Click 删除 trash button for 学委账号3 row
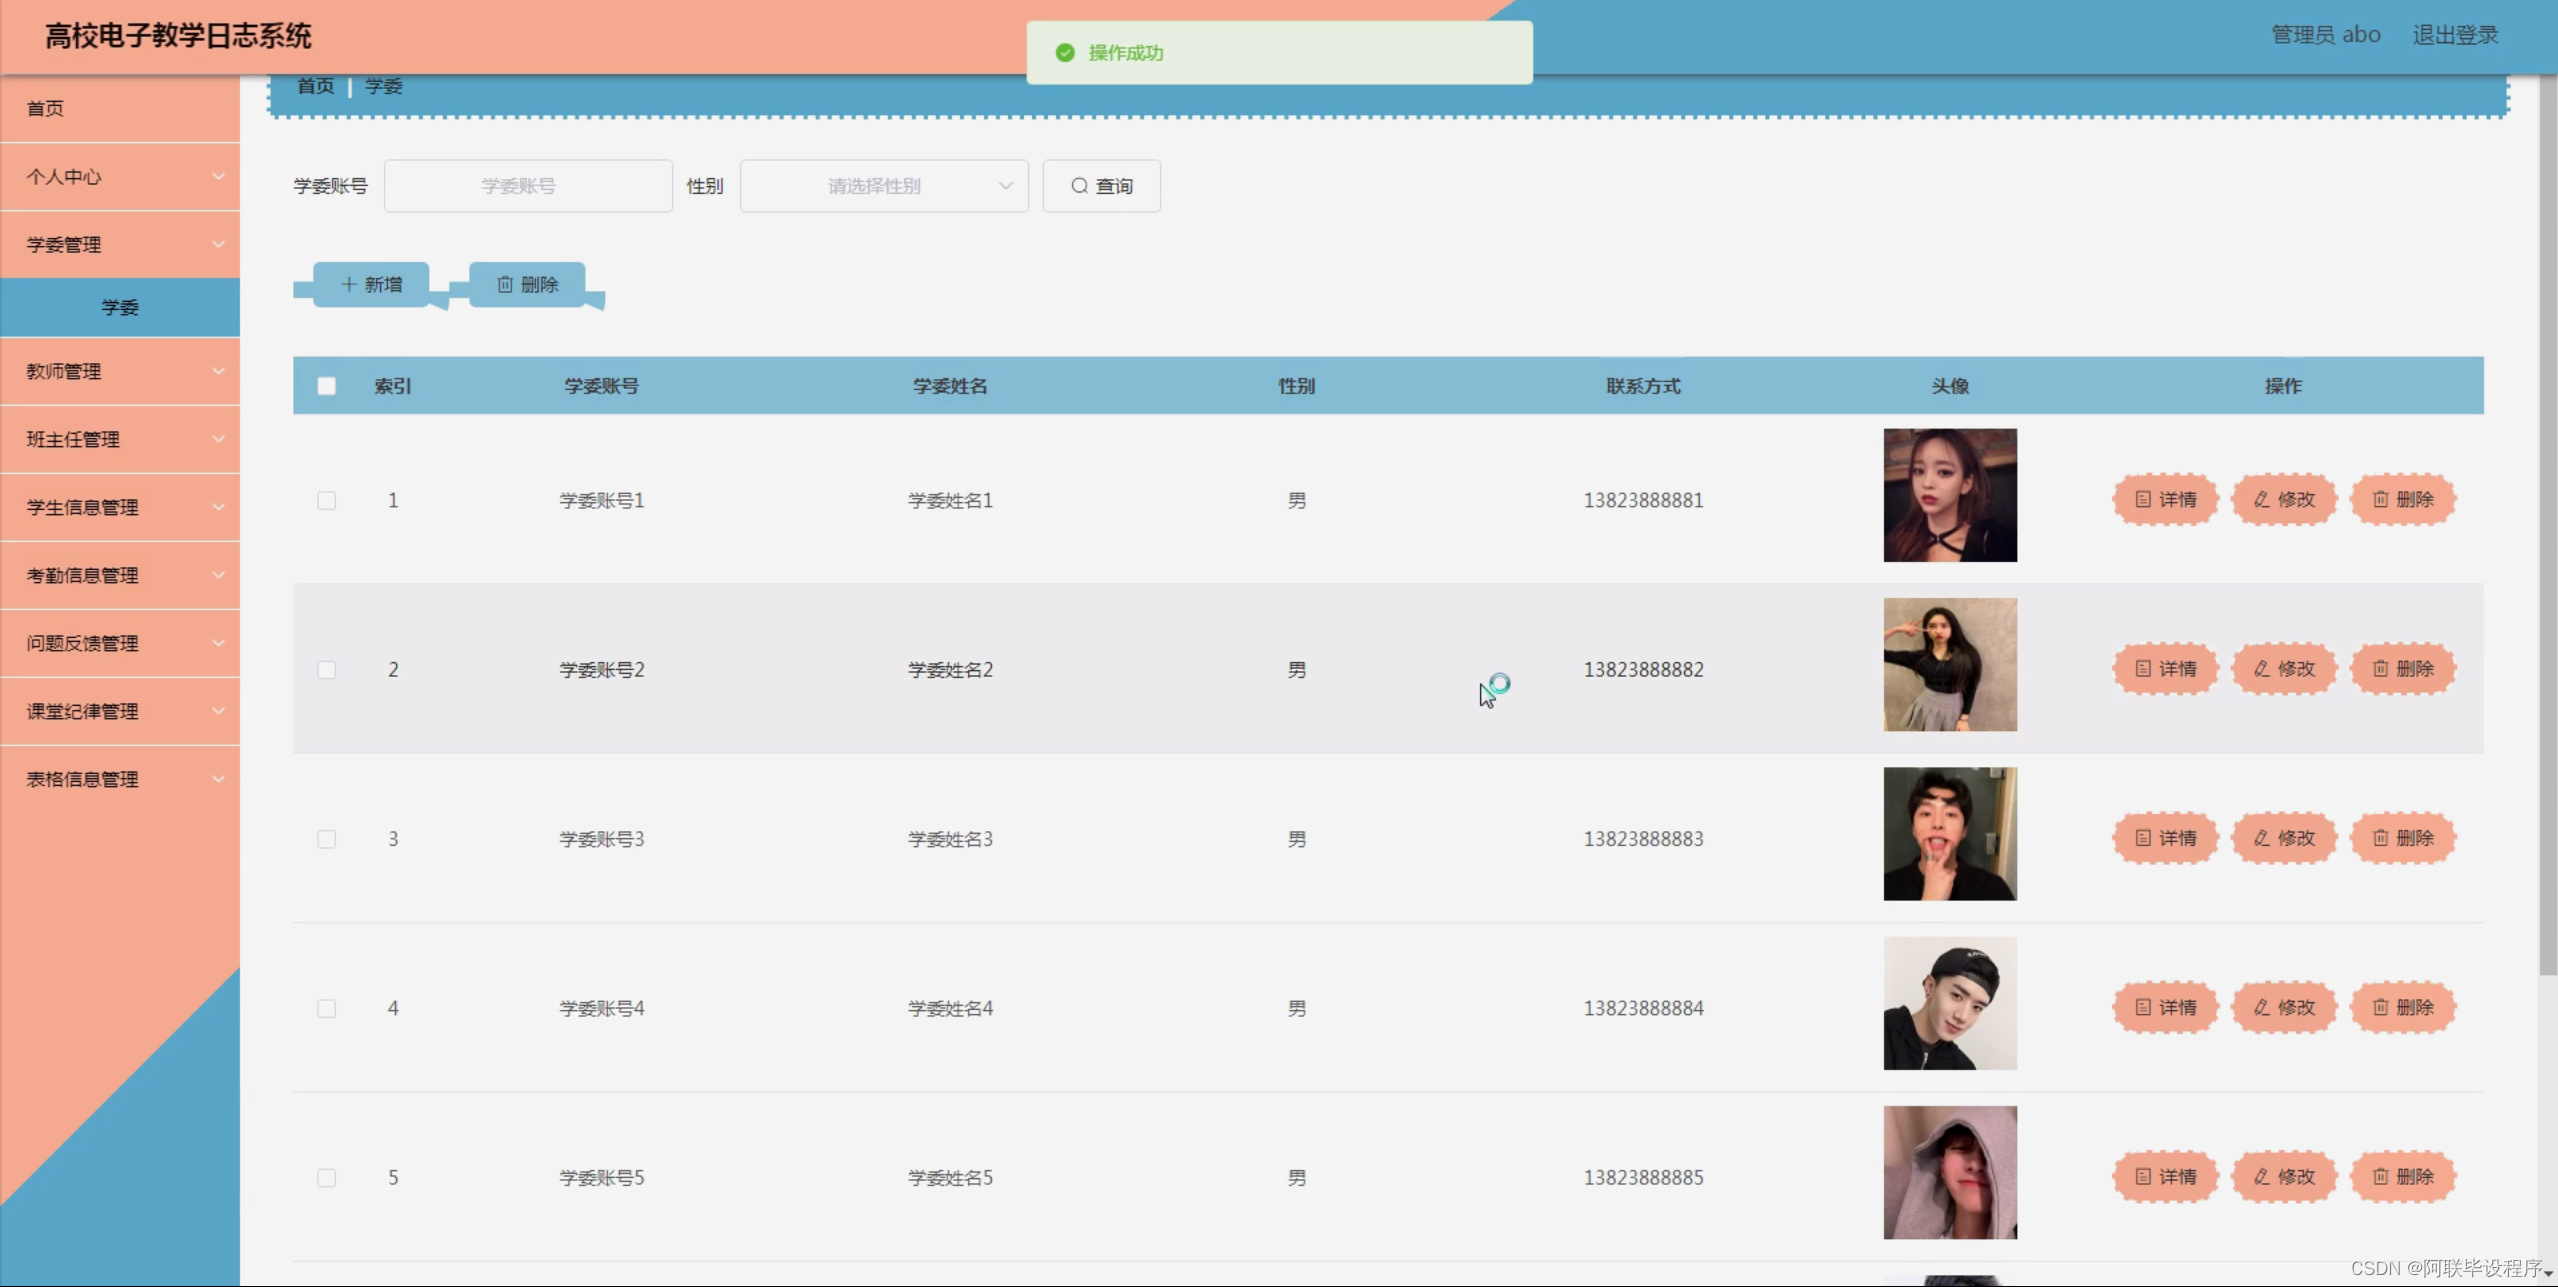Viewport: 2558px width, 1287px height. click(2402, 838)
